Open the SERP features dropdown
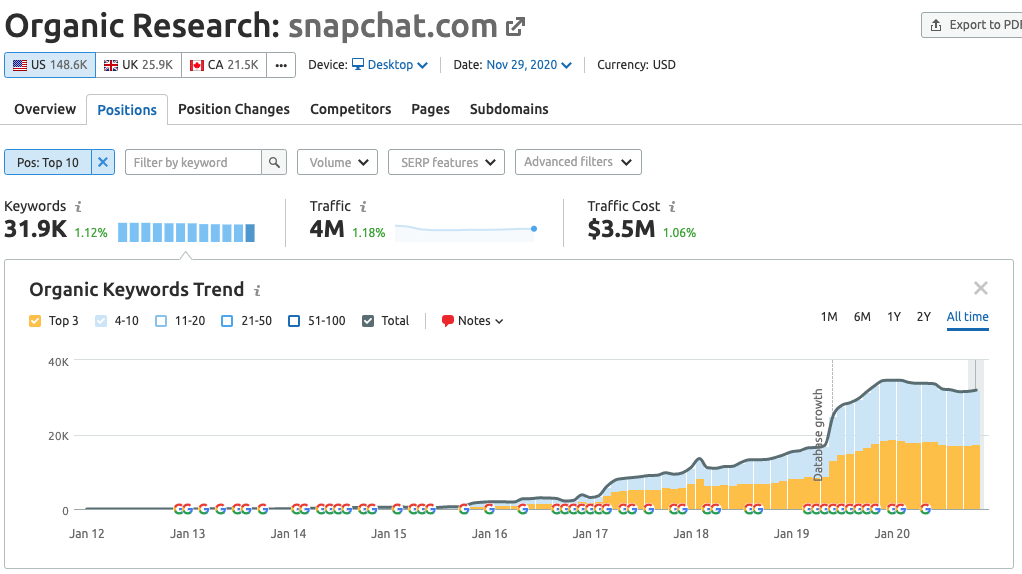The image size is (1022, 574). tap(446, 162)
